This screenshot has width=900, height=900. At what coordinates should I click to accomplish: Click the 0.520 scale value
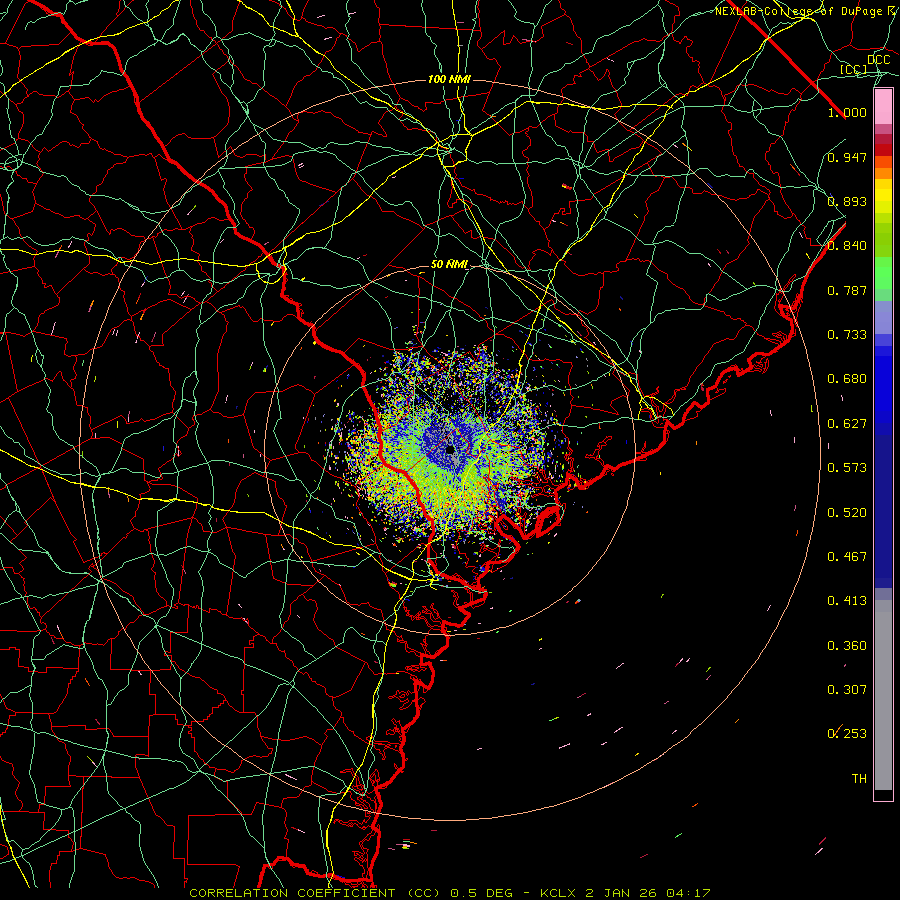click(847, 513)
